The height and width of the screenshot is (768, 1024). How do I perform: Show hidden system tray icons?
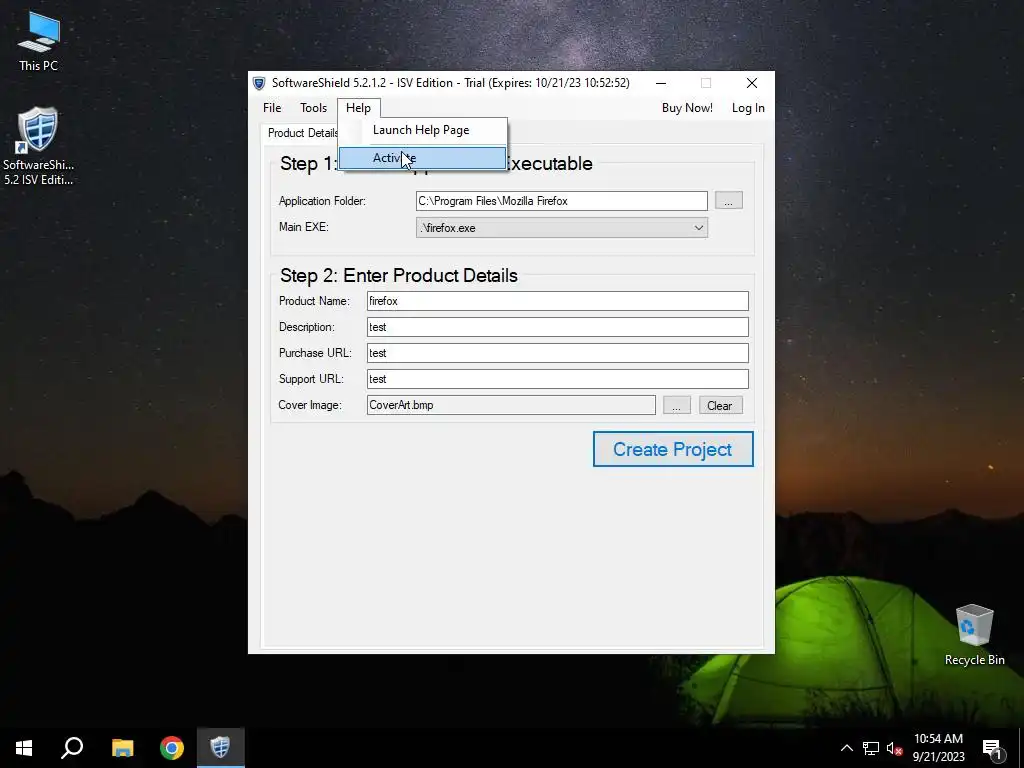click(846, 748)
